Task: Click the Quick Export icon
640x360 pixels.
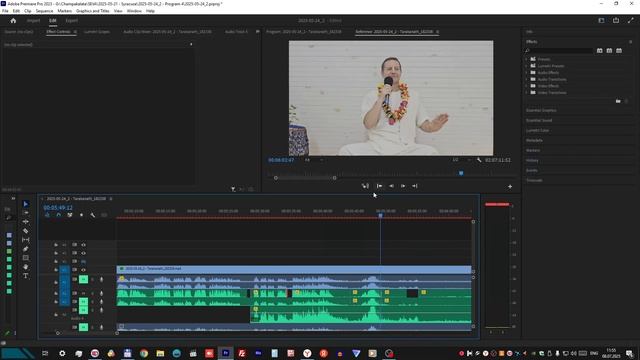Action: point(616,20)
